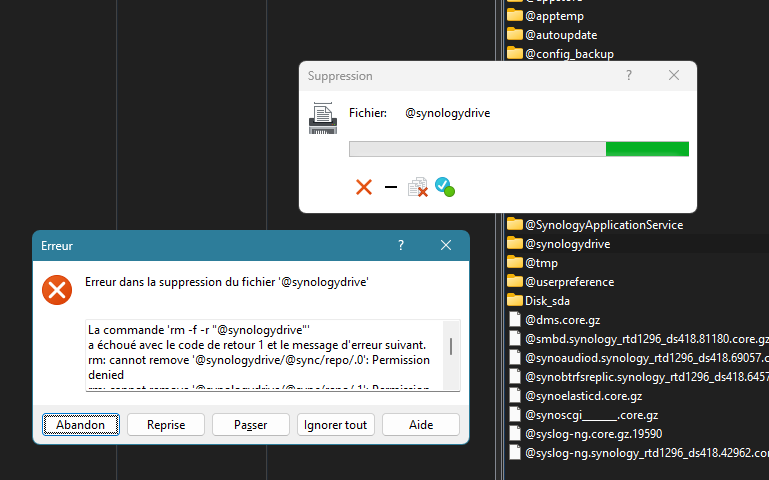Viewport: 769px width, 480px height.
Task: Click the Passer button
Action: tap(251, 425)
